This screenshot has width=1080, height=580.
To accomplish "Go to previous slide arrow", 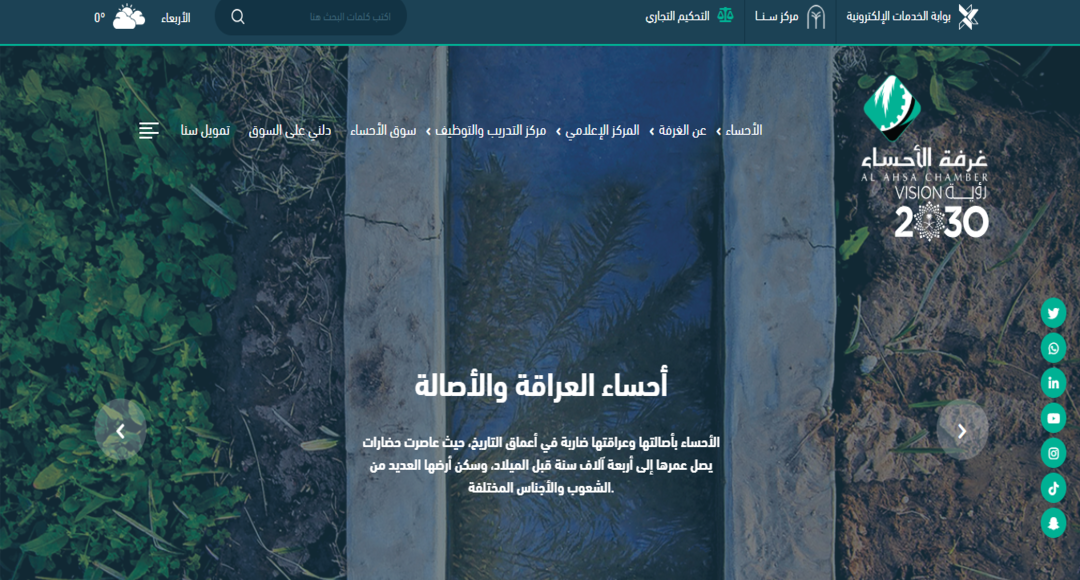I will (x=121, y=431).
